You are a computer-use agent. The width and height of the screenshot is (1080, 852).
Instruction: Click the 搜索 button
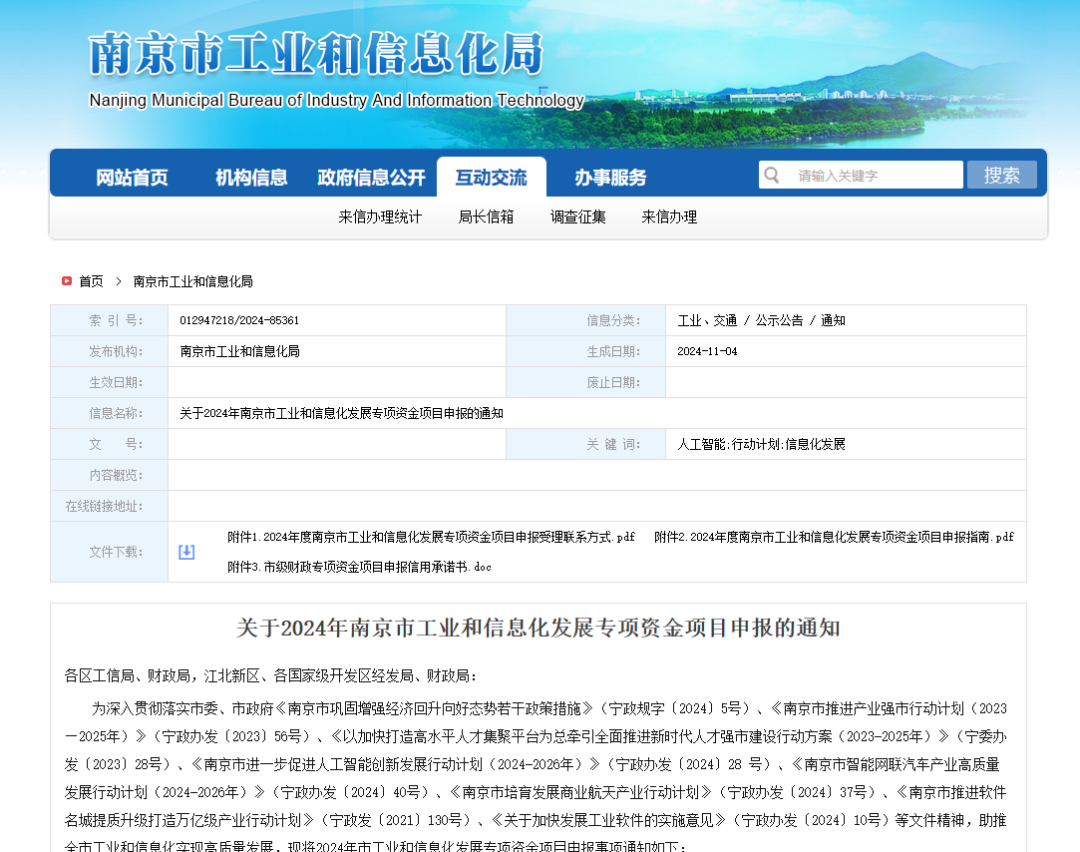(x=1001, y=175)
